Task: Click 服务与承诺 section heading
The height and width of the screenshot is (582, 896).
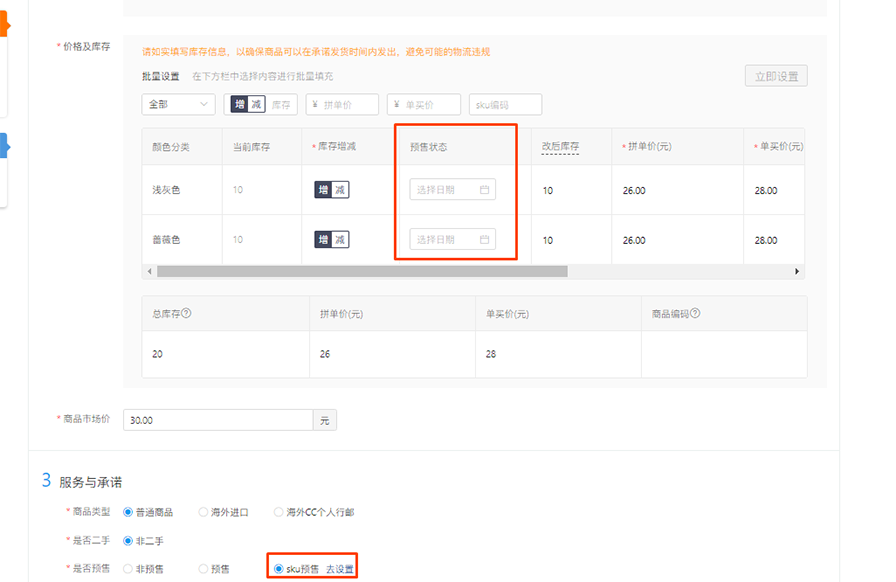Action: click(90, 483)
